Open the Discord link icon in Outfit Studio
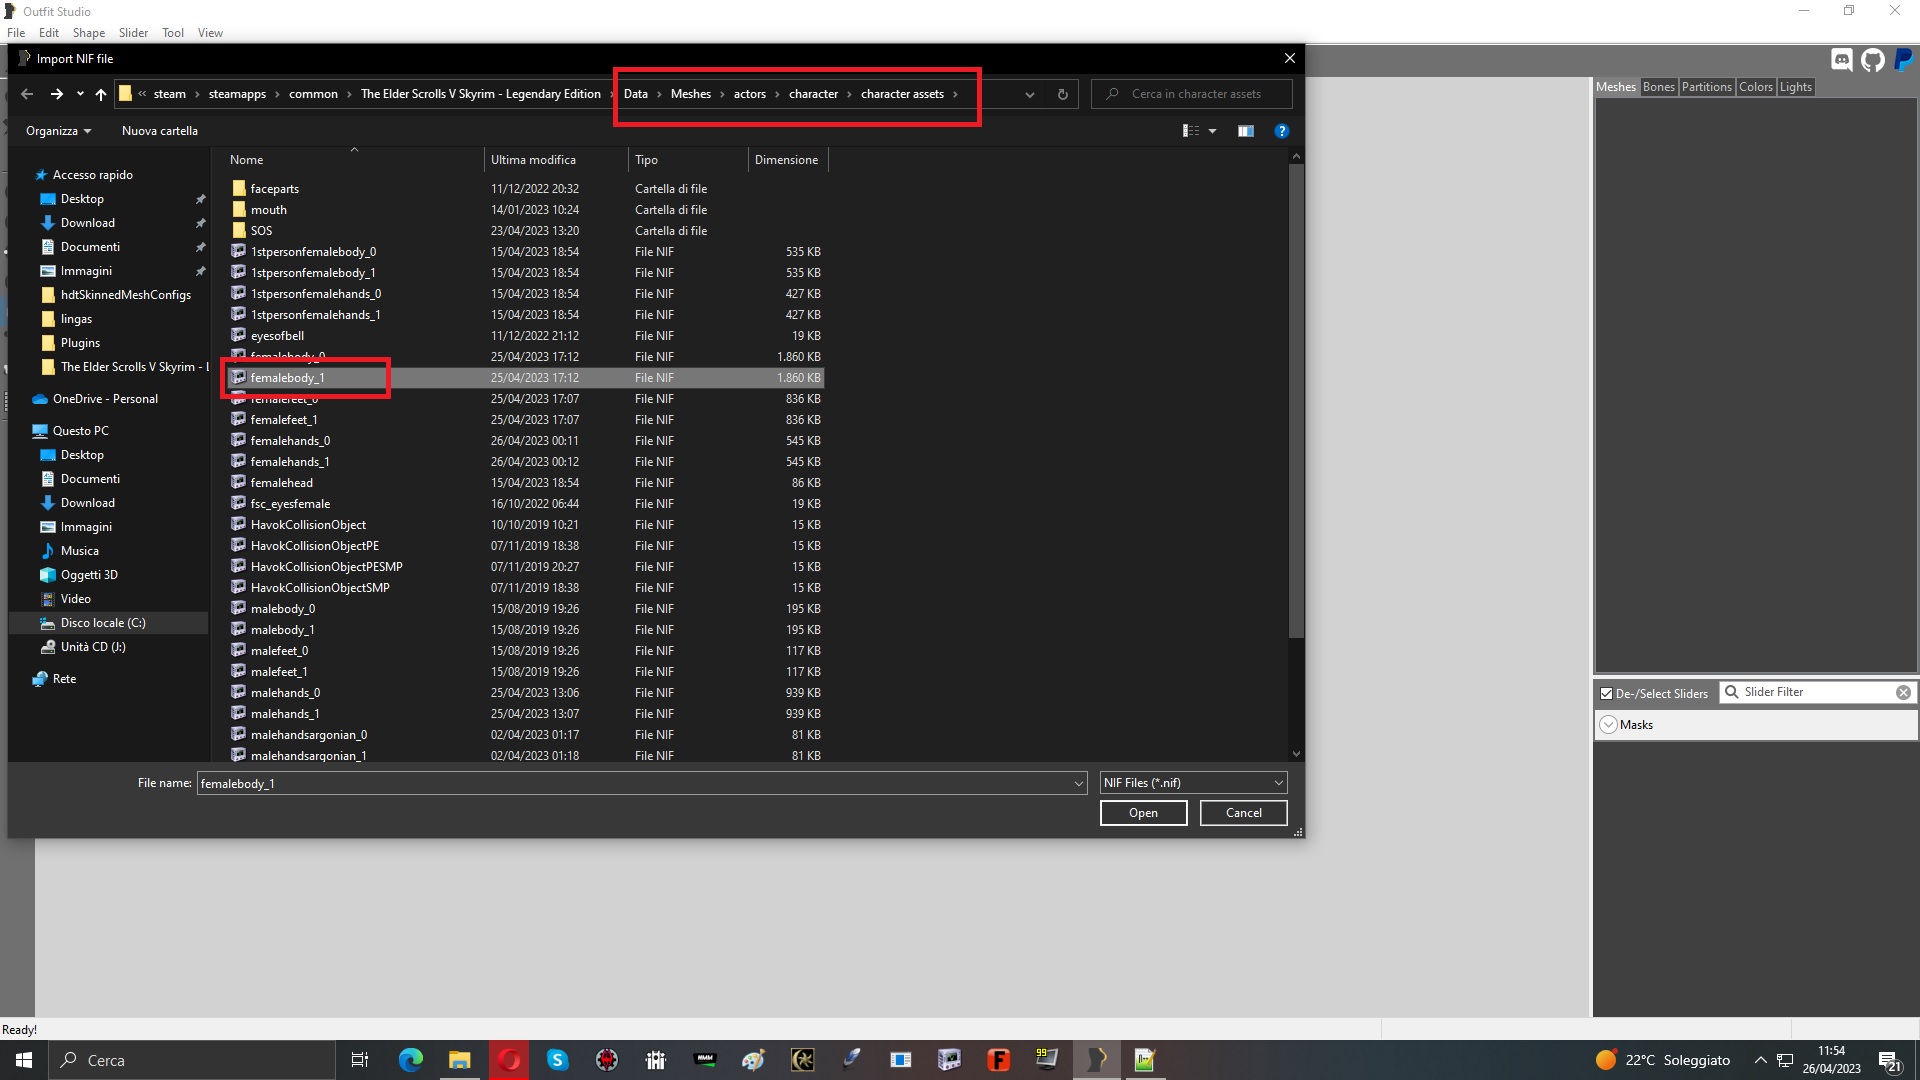This screenshot has width=1920, height=1080. [x=1841, y=60]
